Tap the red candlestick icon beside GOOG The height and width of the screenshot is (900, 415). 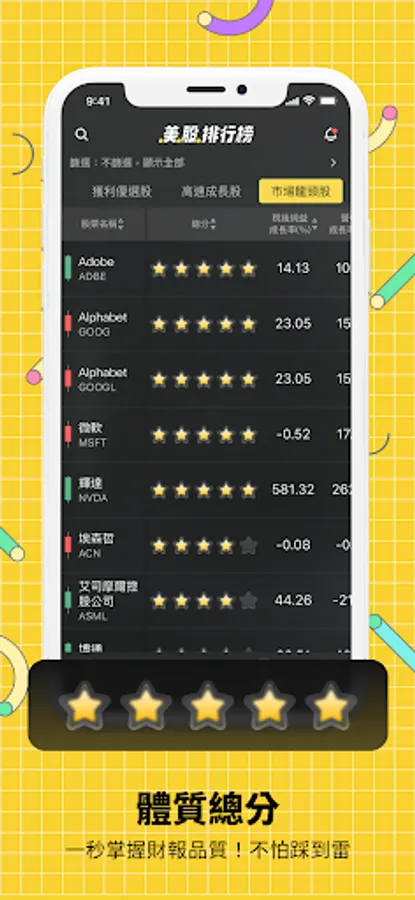(x=68, y=324)
